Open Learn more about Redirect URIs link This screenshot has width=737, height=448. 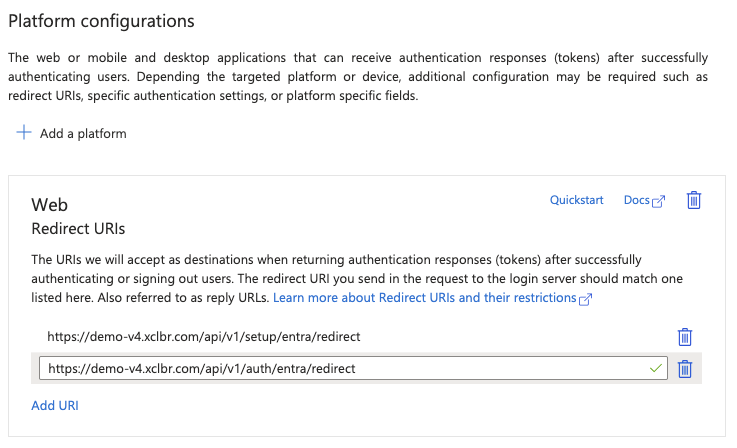424,298
